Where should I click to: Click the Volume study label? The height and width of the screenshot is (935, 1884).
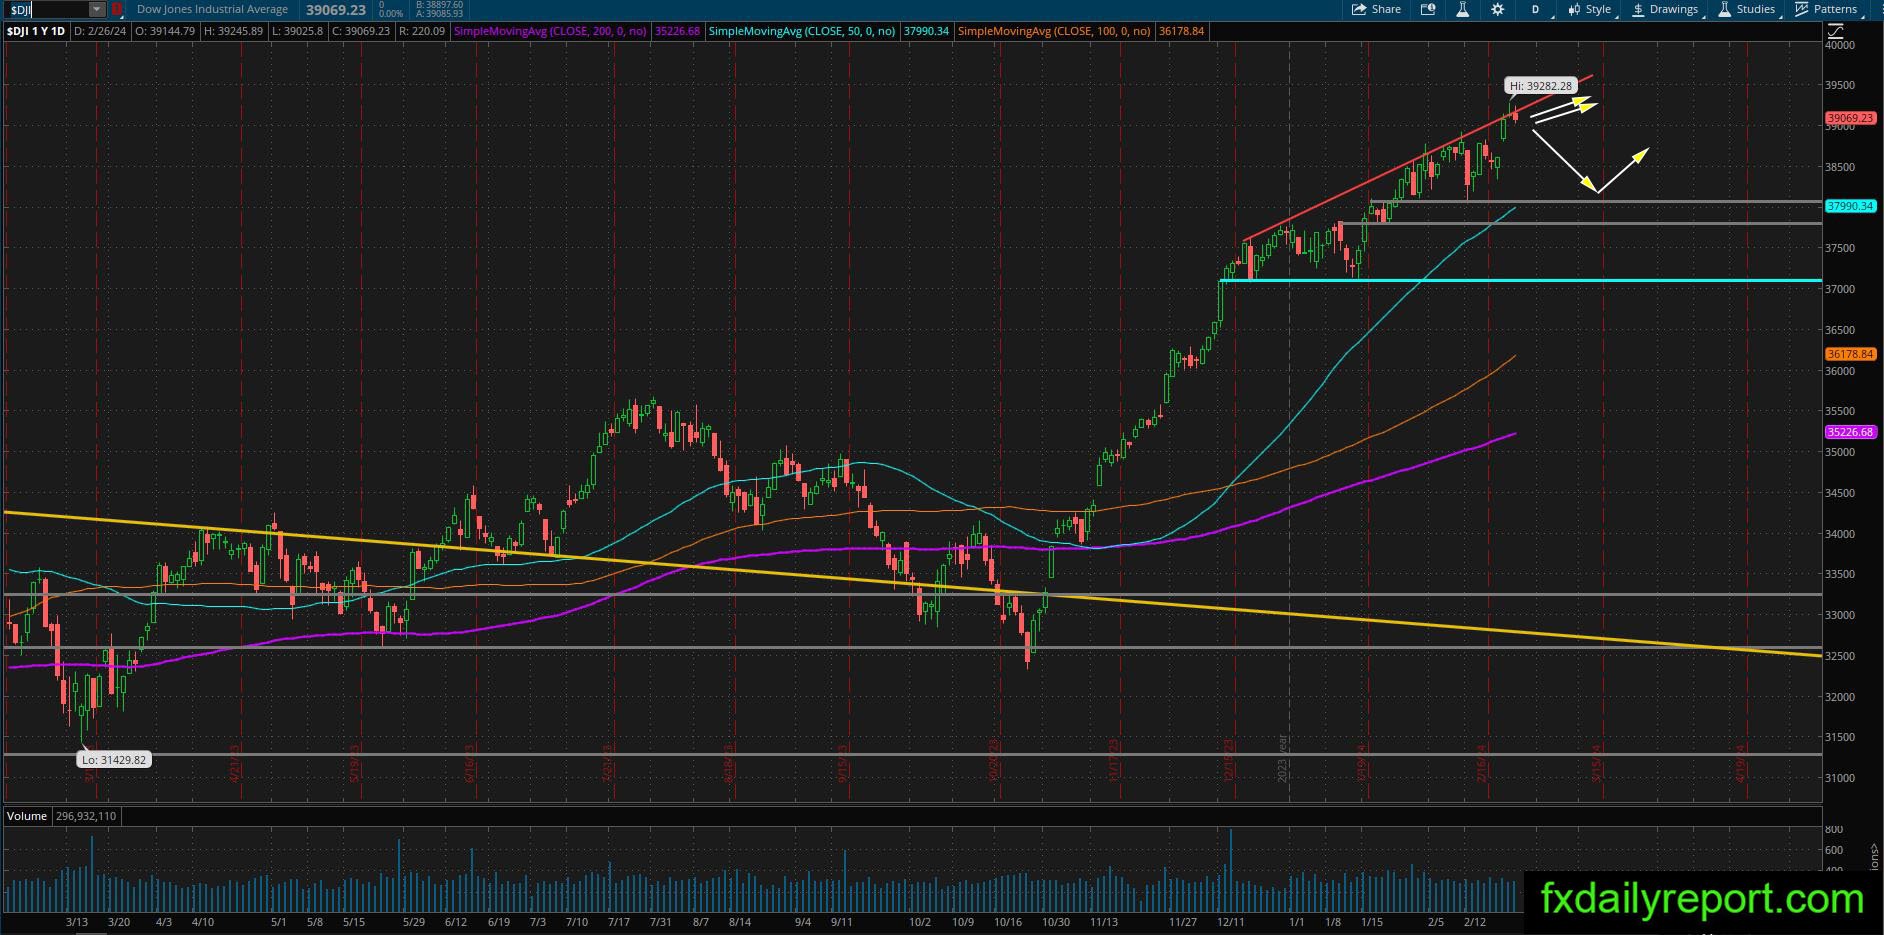27,816
